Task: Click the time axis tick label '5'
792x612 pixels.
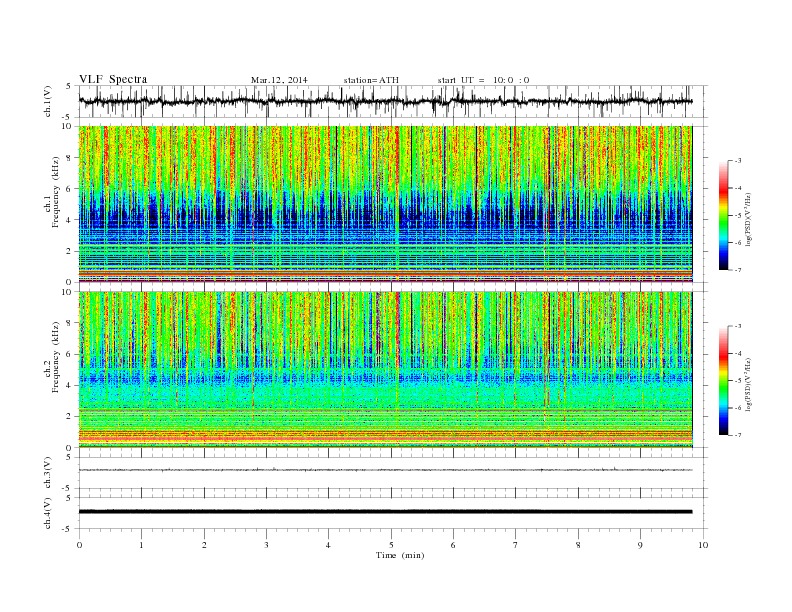Action: 391,545
